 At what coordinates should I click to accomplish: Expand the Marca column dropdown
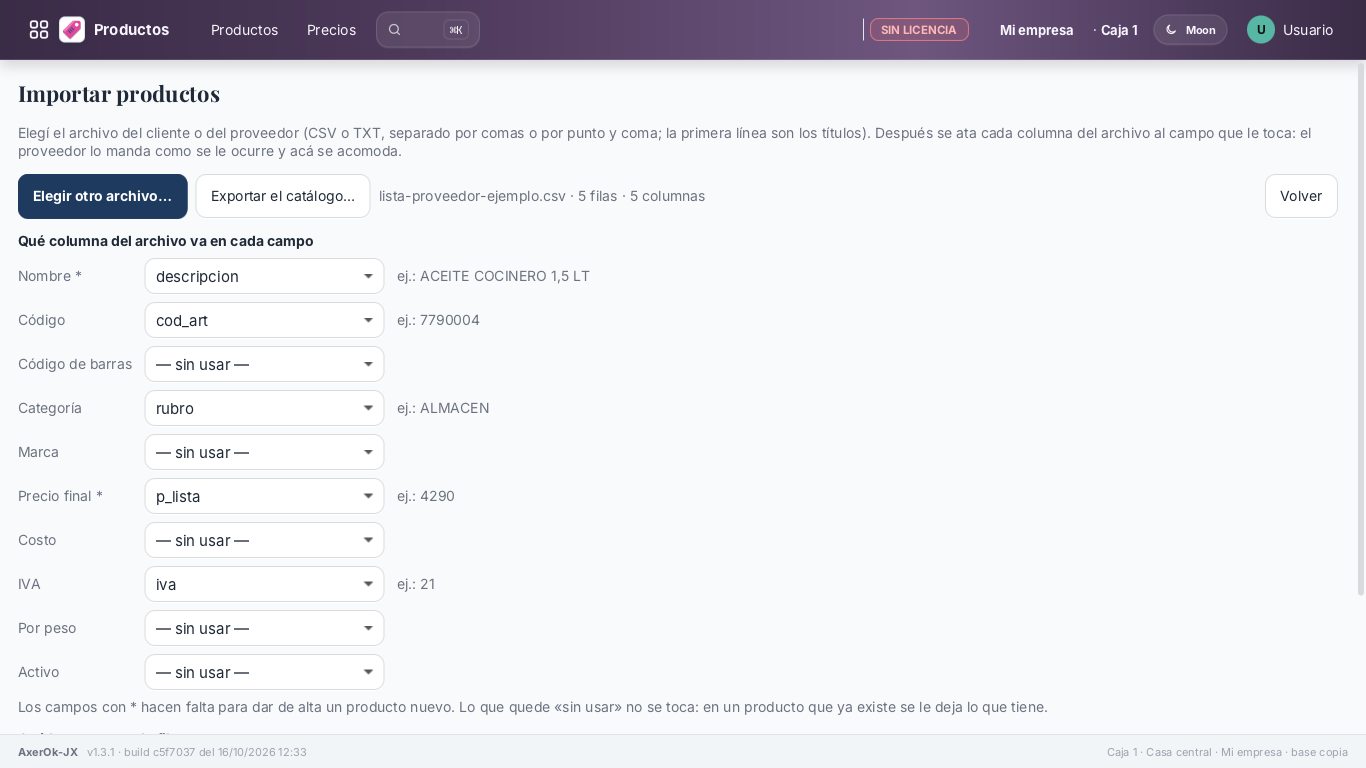tap(265, 452)
